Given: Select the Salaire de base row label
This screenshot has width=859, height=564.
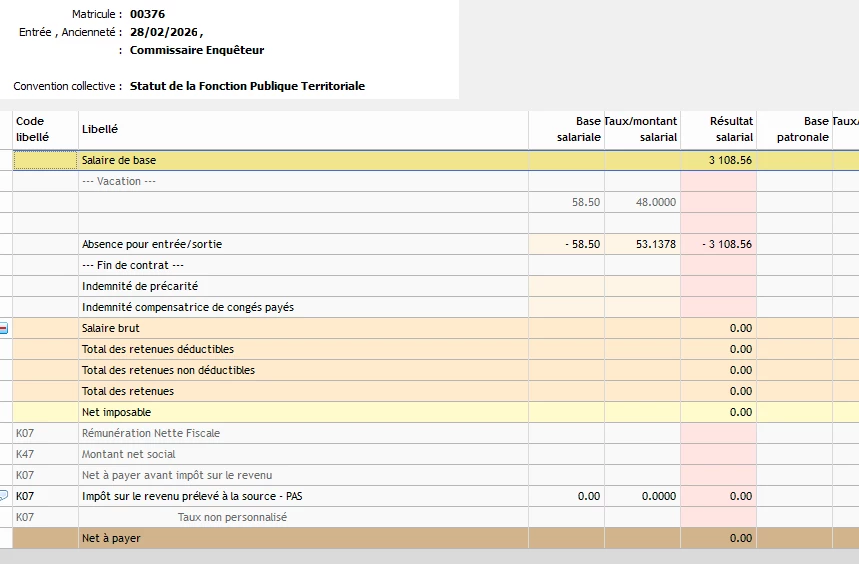Looking at the screenshot, I should point(119,160).
